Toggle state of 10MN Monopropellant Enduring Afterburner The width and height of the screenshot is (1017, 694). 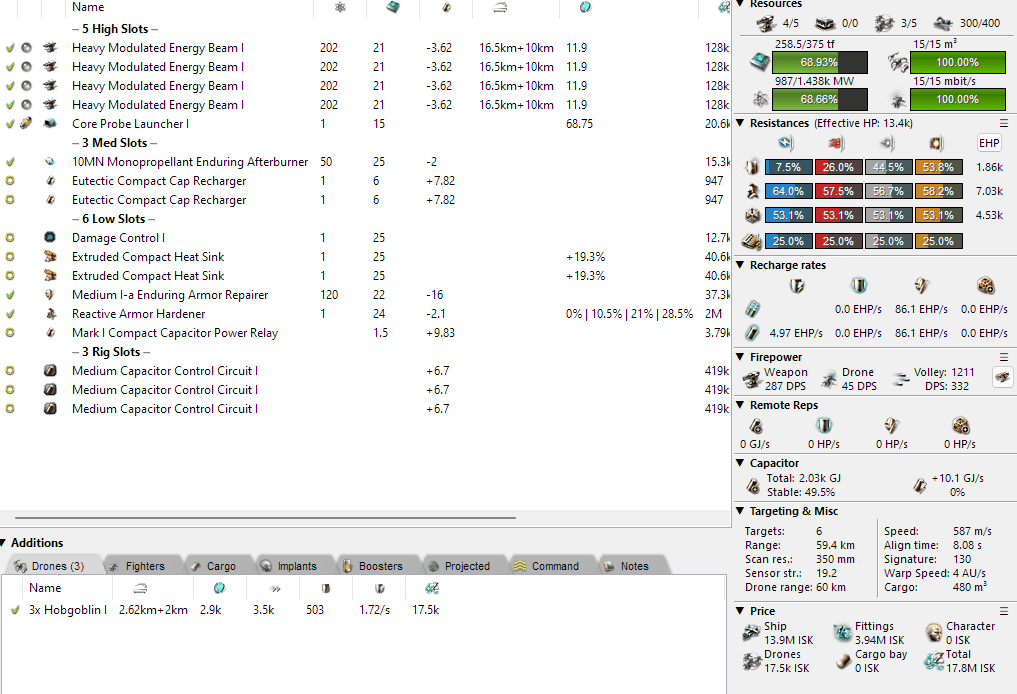tap(10, 162)
